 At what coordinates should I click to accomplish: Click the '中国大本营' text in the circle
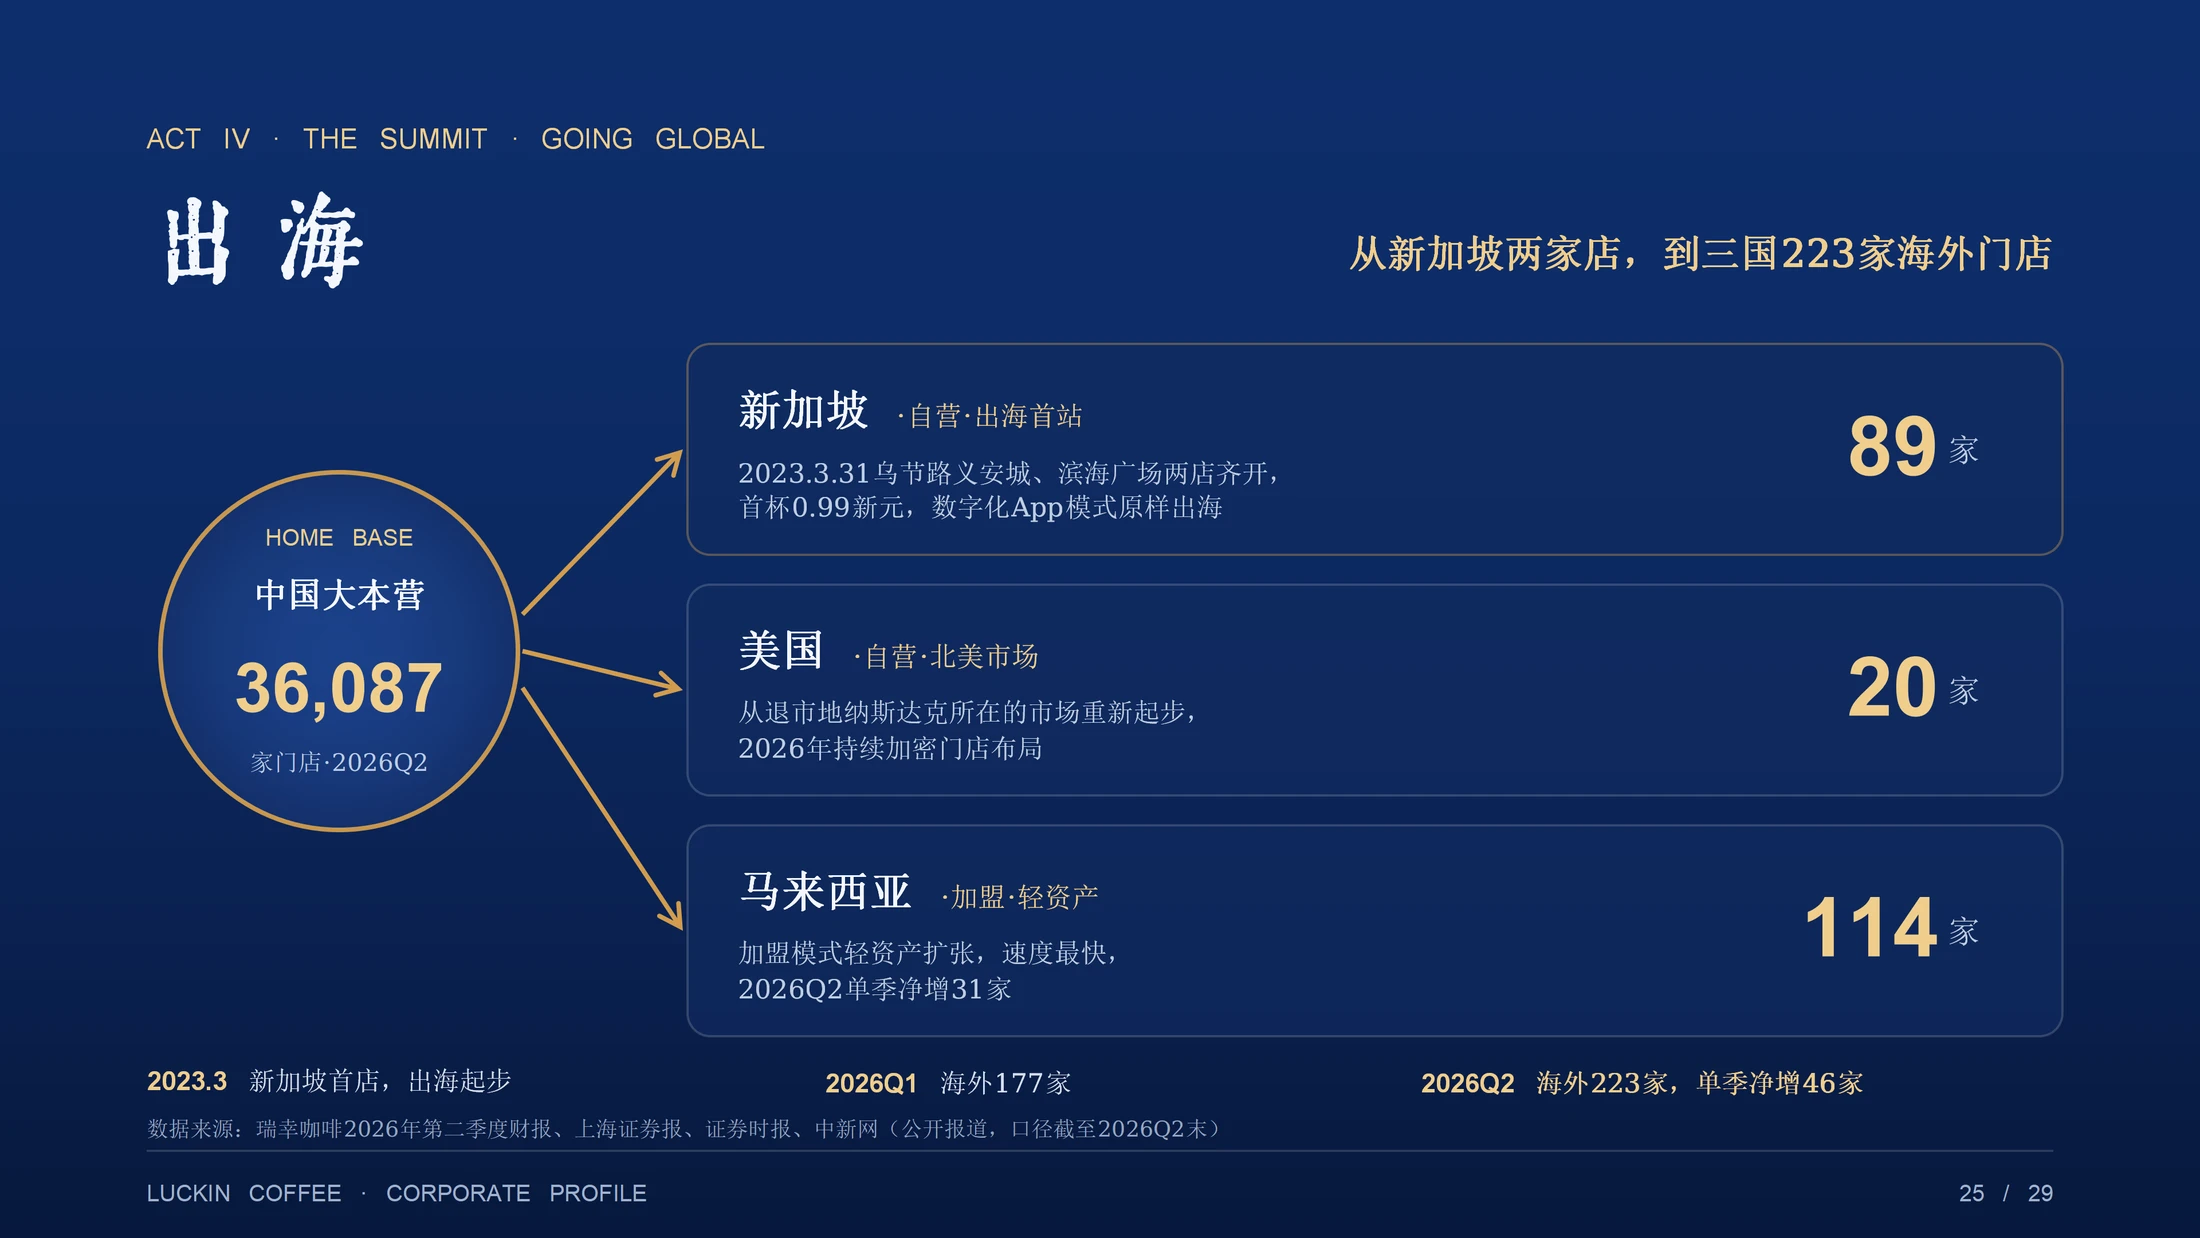[x=339, y=595]
